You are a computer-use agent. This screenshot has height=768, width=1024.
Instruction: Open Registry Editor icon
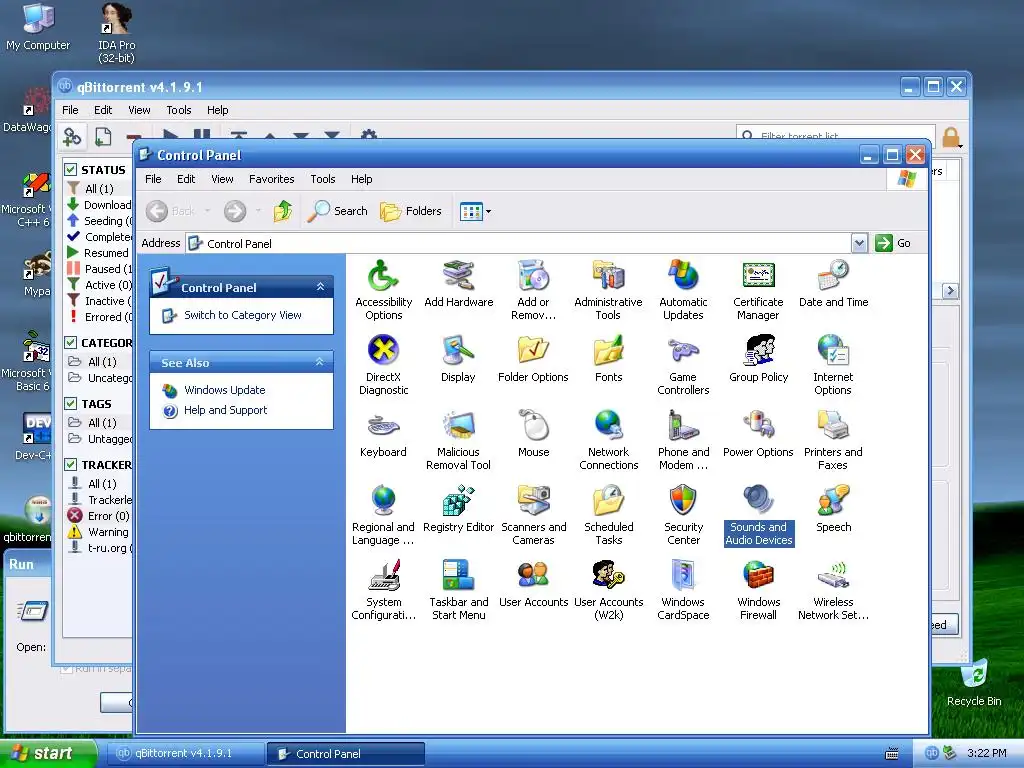tap(458, 509)
